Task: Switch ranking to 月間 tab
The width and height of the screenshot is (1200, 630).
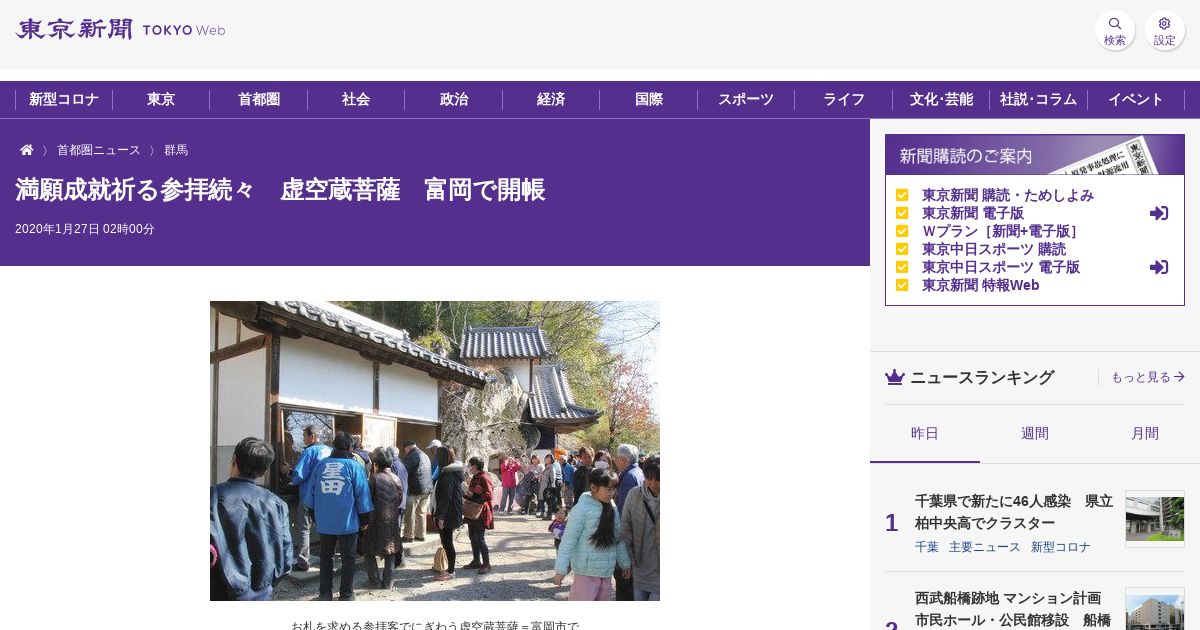Action: click(x=1145, y=433)
